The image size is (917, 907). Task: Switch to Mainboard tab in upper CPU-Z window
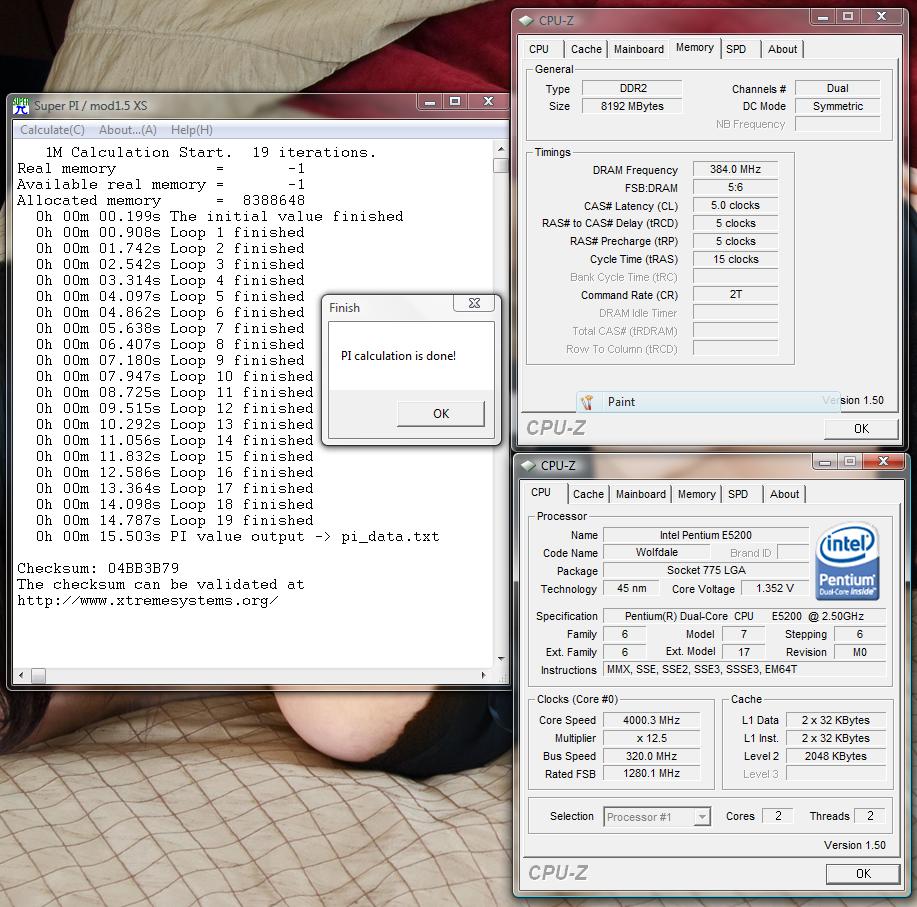639,49
